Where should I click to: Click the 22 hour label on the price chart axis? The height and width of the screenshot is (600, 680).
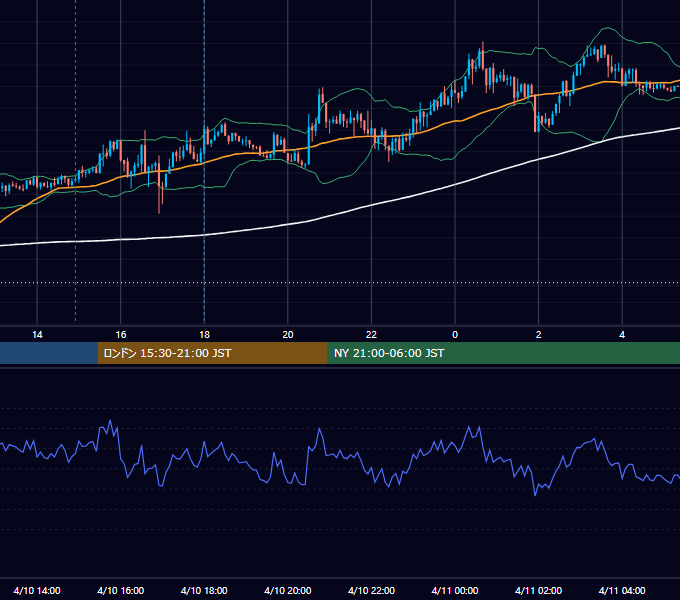click(371, 335)
